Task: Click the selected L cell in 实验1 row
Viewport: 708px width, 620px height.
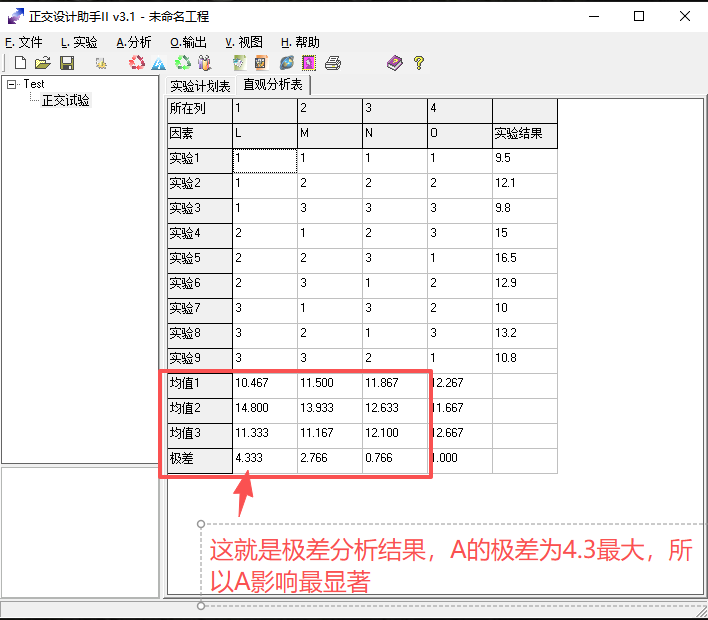Action: [x=265, y=160]
